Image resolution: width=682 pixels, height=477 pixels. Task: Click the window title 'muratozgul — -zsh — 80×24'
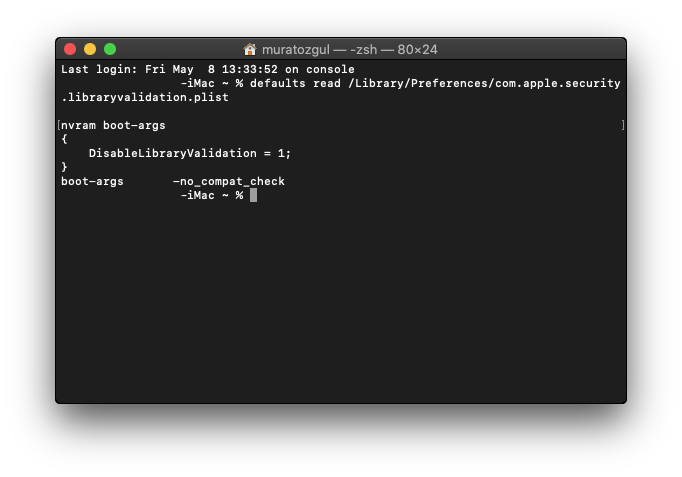click(x=349, y=49)
